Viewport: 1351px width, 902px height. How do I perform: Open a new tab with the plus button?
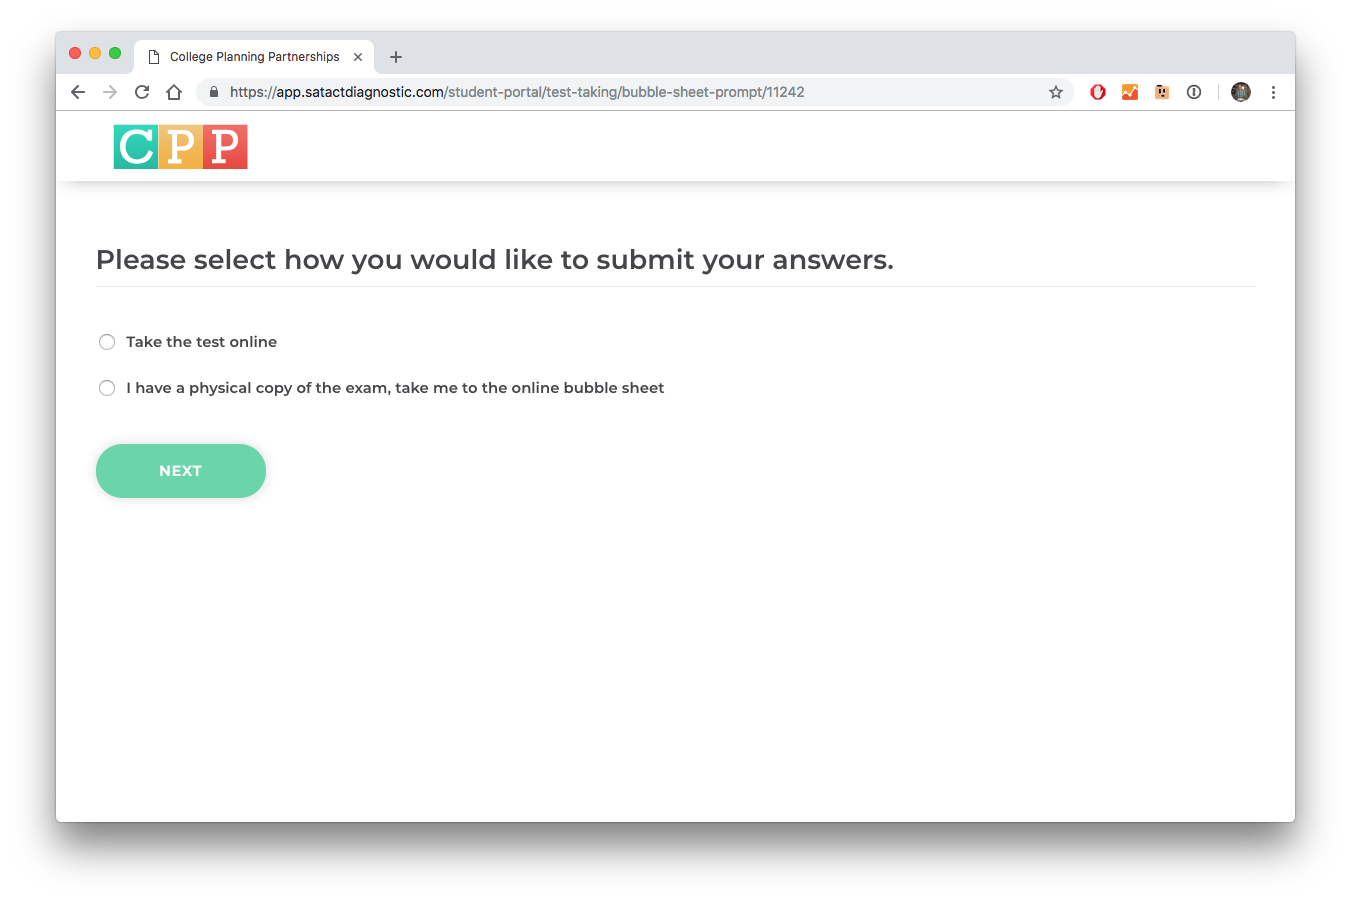[396, 57]
